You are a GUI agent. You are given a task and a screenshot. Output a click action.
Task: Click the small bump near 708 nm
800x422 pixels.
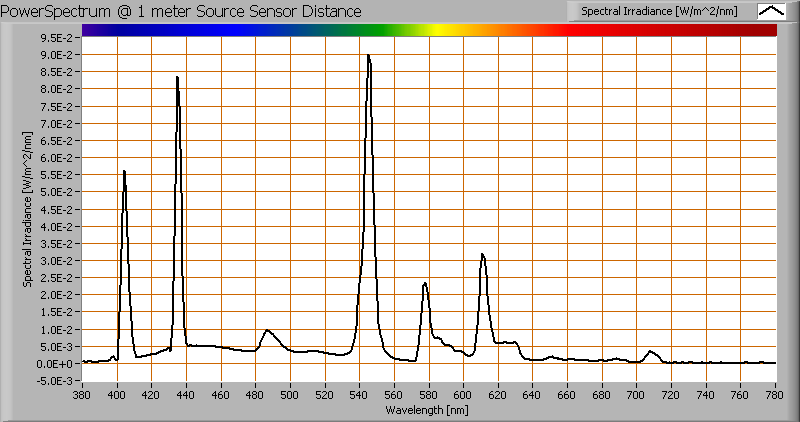(651, 351)
